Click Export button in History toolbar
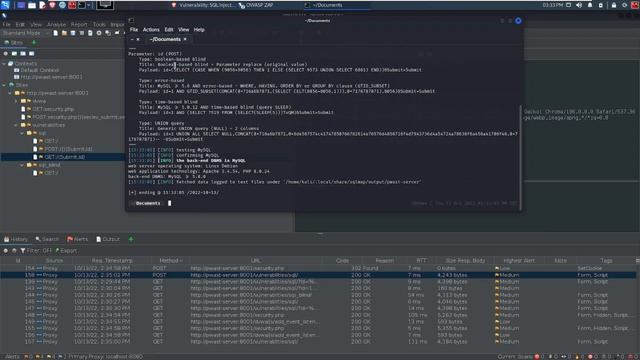 point(66,251)
